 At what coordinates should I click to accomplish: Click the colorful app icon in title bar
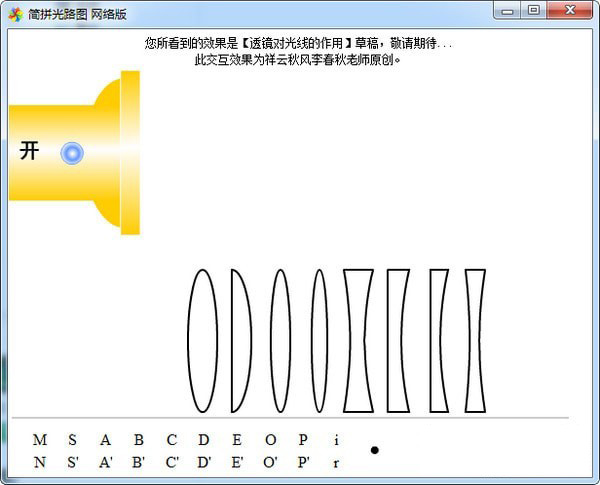point(16,15)
